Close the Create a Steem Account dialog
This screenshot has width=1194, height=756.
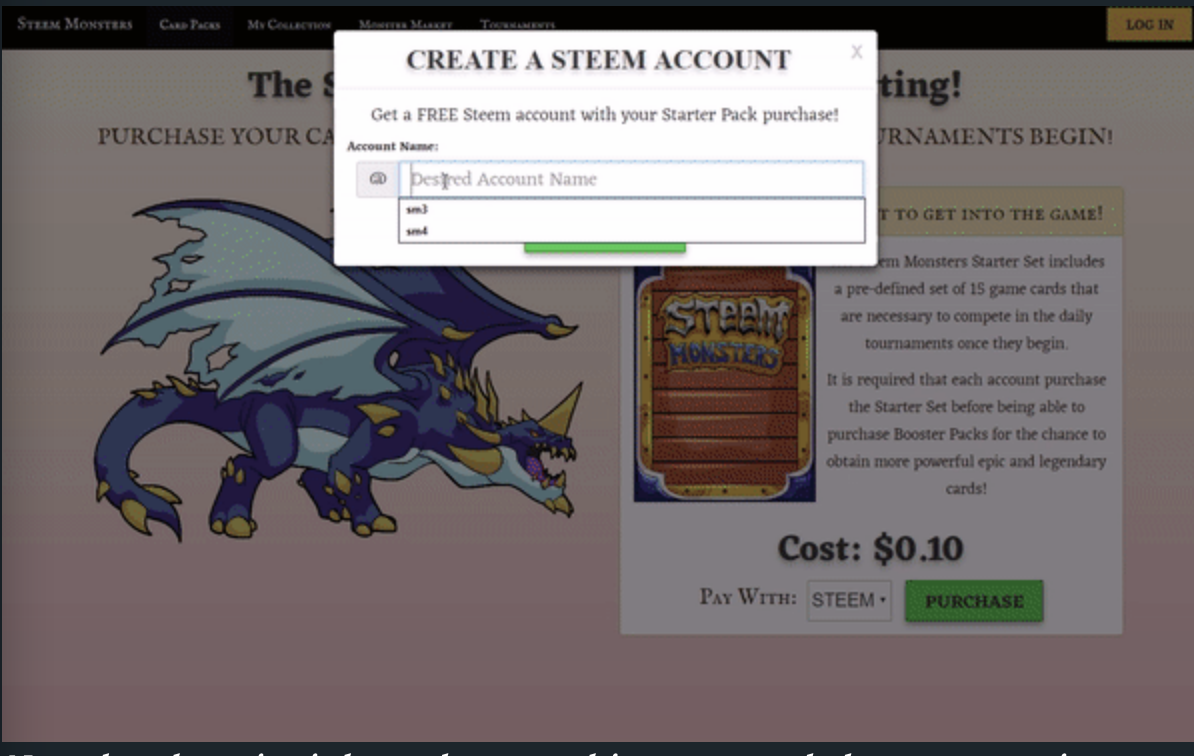pyautogui.click(x=857, y=52)
